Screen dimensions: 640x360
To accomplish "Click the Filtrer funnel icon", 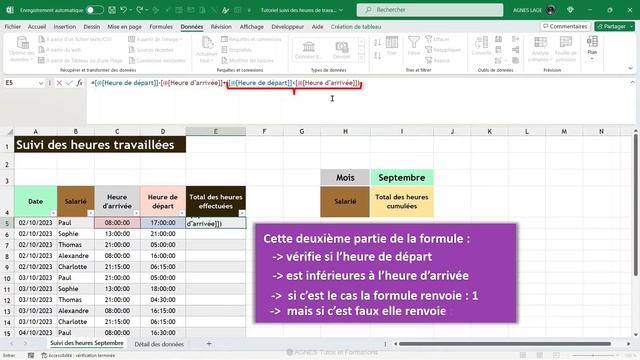I will point(413,42).
